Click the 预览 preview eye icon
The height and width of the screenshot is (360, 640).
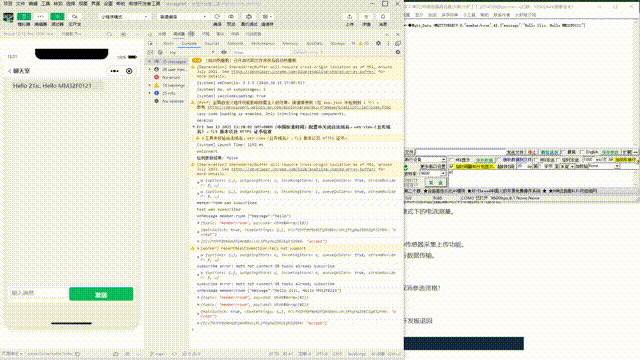coord(231,17)
